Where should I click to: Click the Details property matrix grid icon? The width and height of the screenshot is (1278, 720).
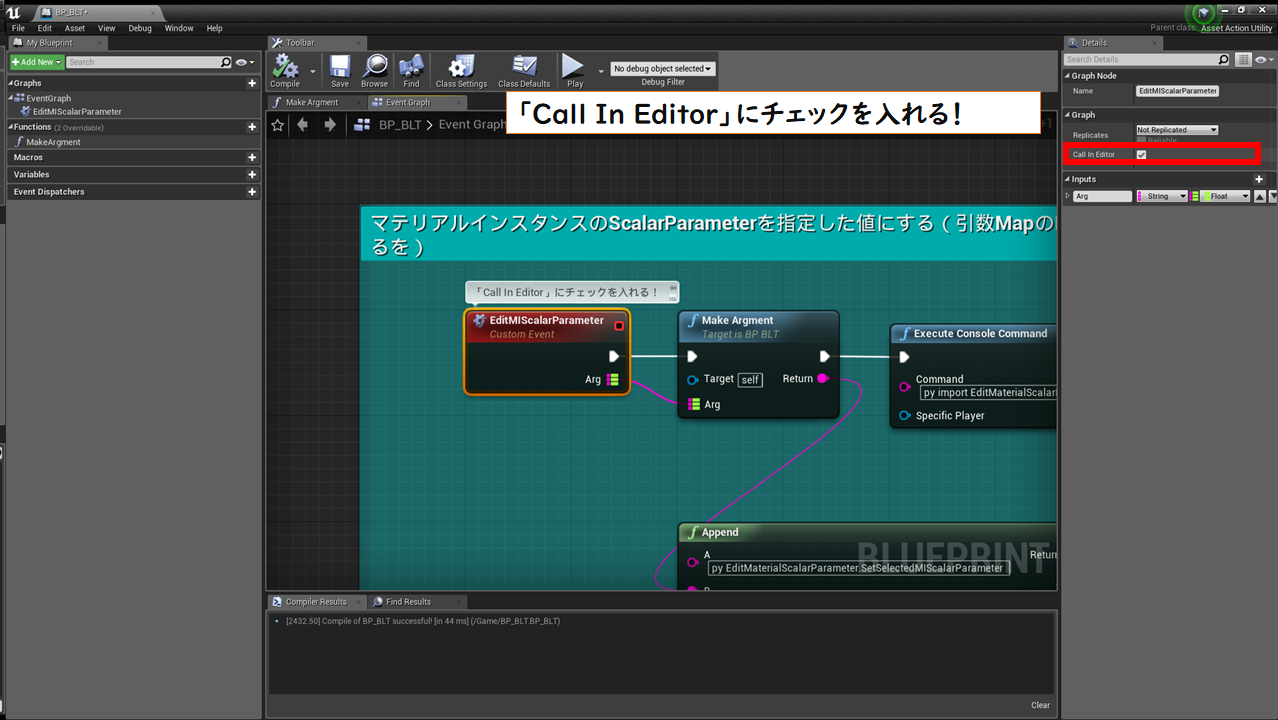tap(1243, 60)
